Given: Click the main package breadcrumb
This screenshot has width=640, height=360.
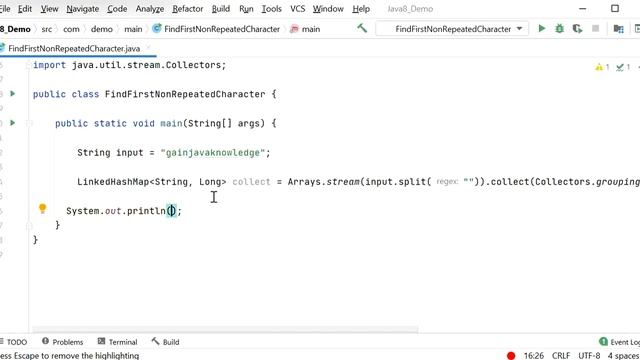Looking at the screenshot, I should coord(133,29).
